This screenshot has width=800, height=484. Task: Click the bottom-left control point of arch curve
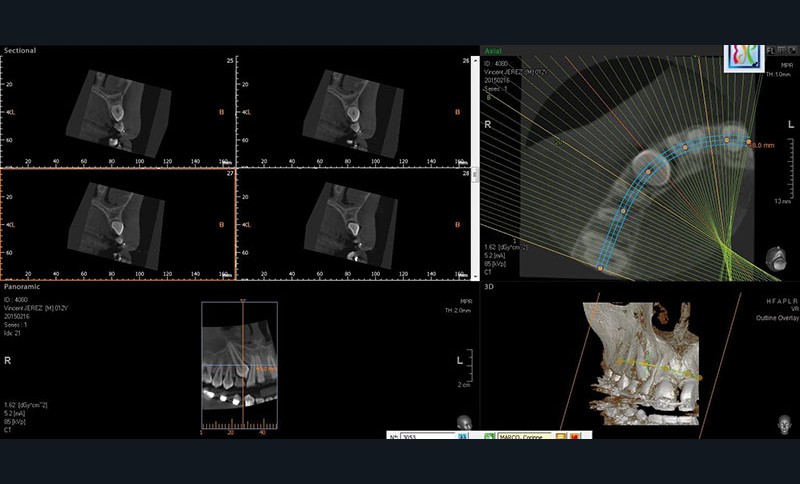(x=600, y=268)
